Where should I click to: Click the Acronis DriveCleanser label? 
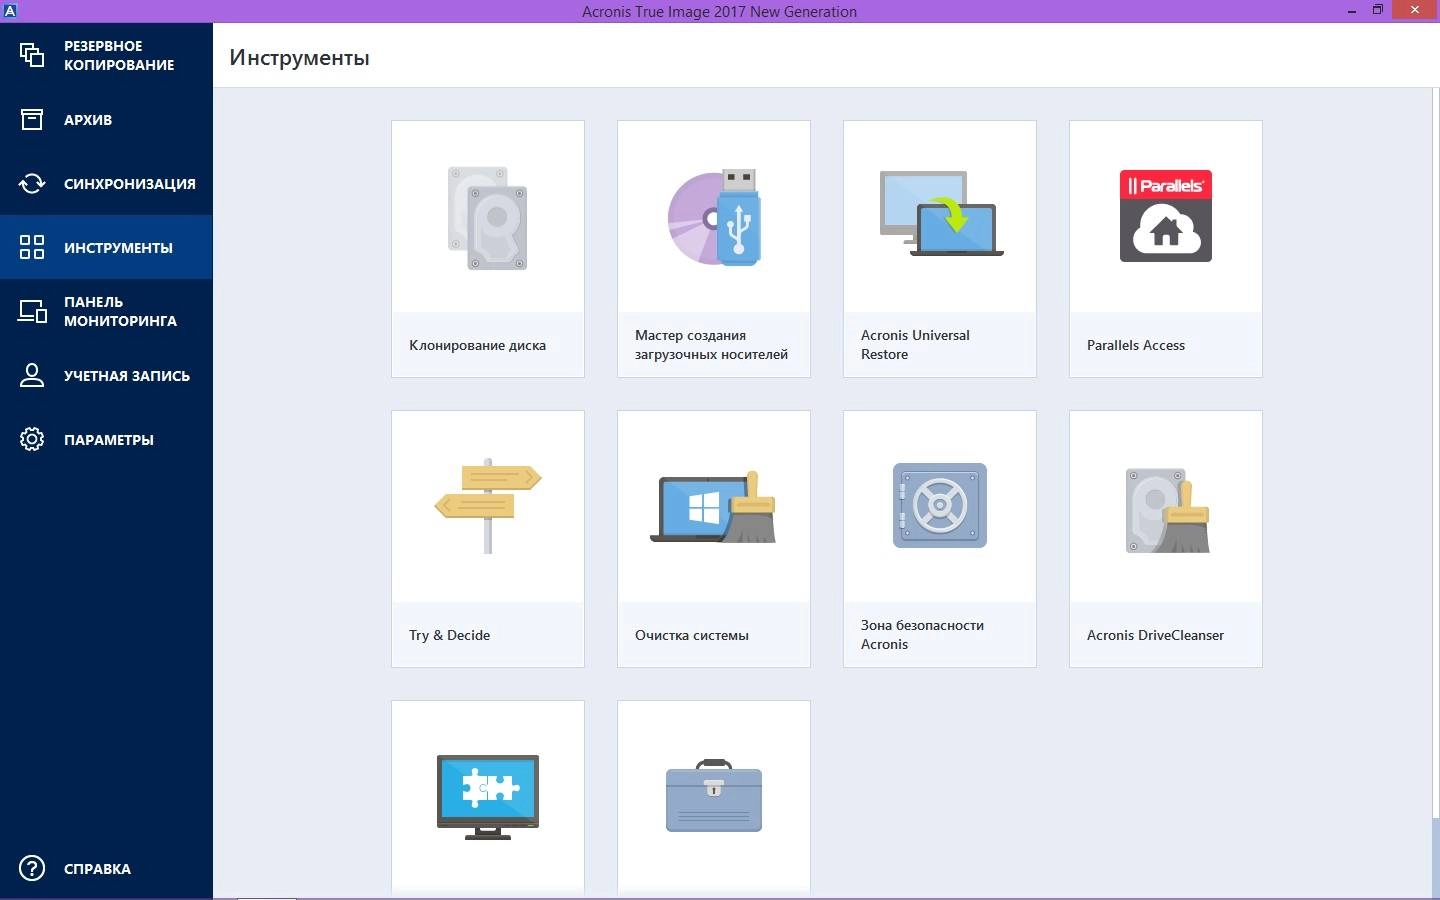[x=1155, y=635]
